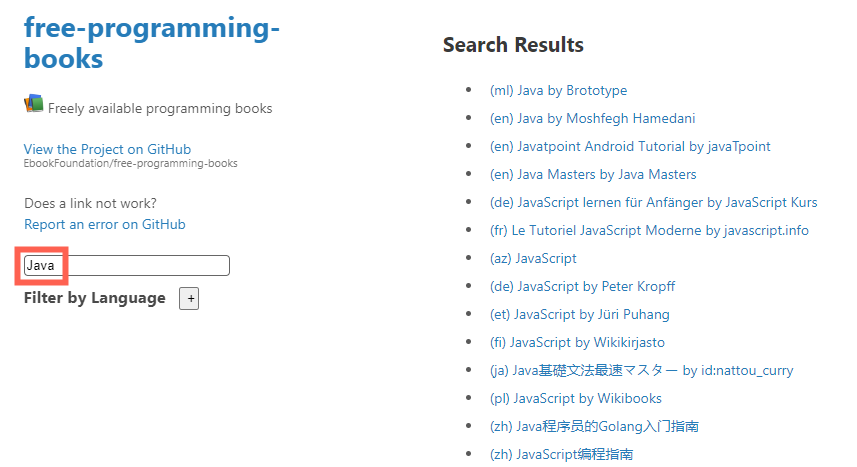Click Report an error on GitHub link
This screenshot has width=857, height=467.
point(104,224)
